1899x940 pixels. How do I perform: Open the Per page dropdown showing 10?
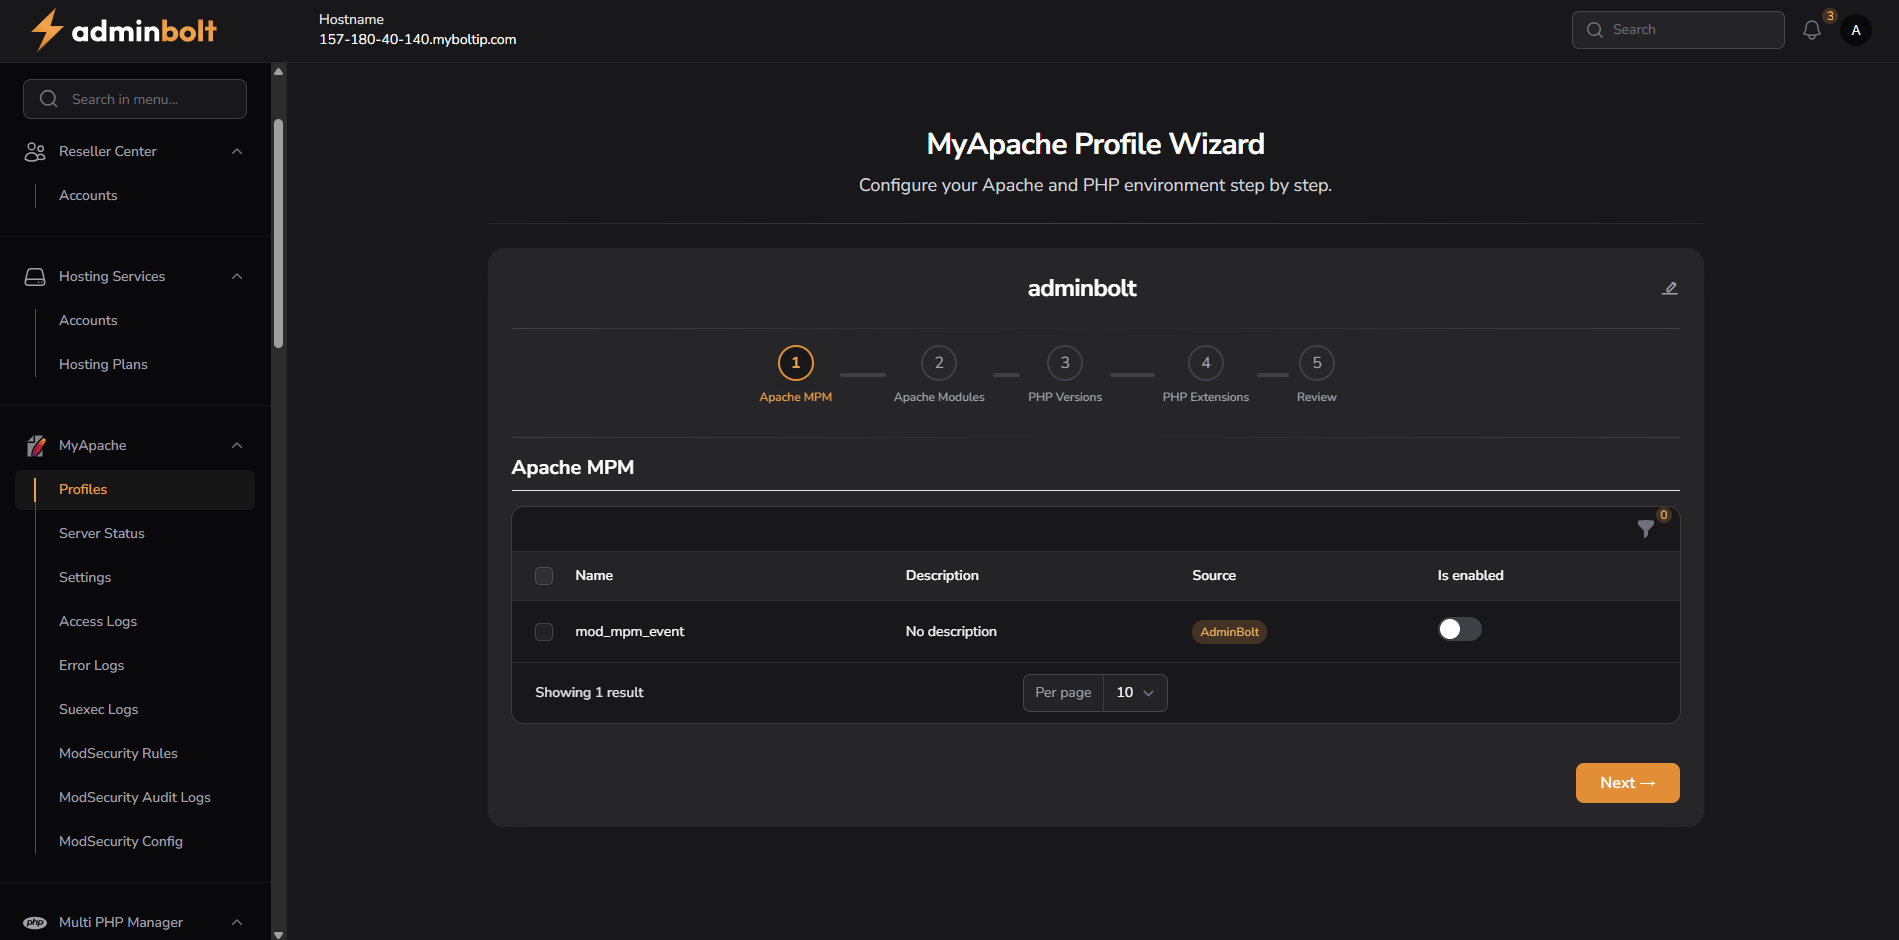1134,692
